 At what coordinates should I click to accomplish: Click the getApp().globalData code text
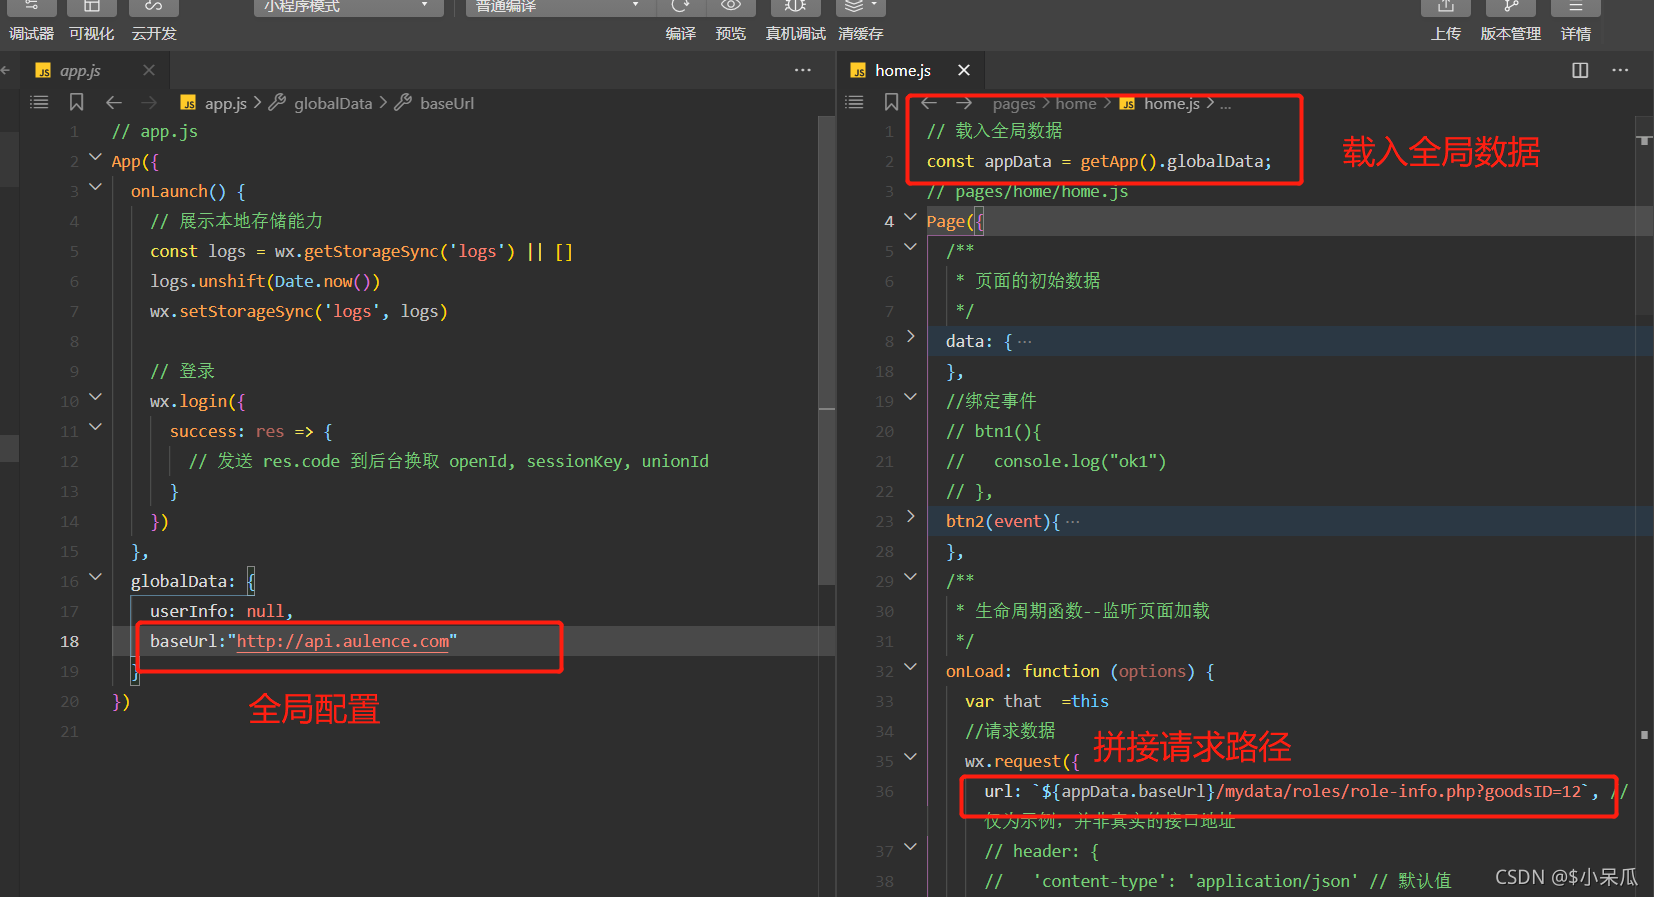coord(1176,162)
